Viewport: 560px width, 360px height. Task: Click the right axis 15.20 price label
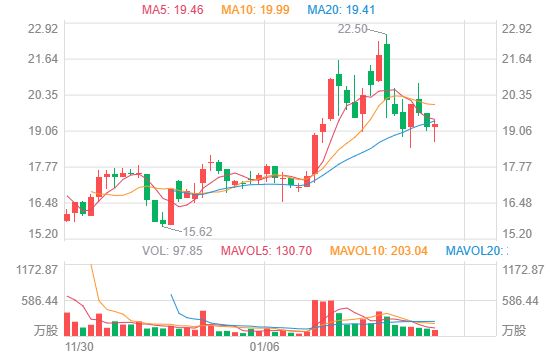(x=517, y=234)
